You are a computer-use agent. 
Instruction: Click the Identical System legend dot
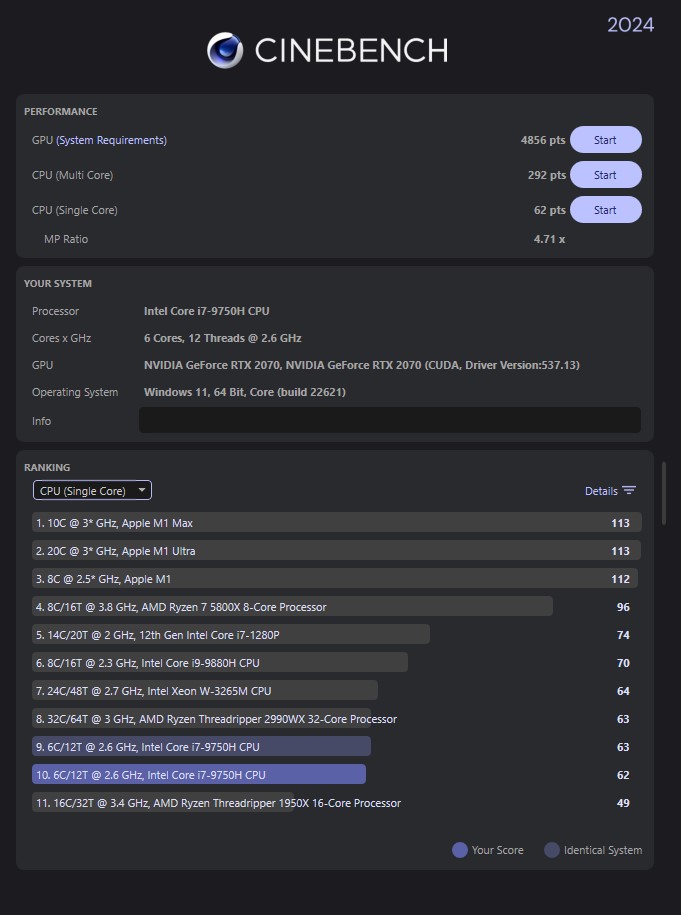[x=552, y=850]
